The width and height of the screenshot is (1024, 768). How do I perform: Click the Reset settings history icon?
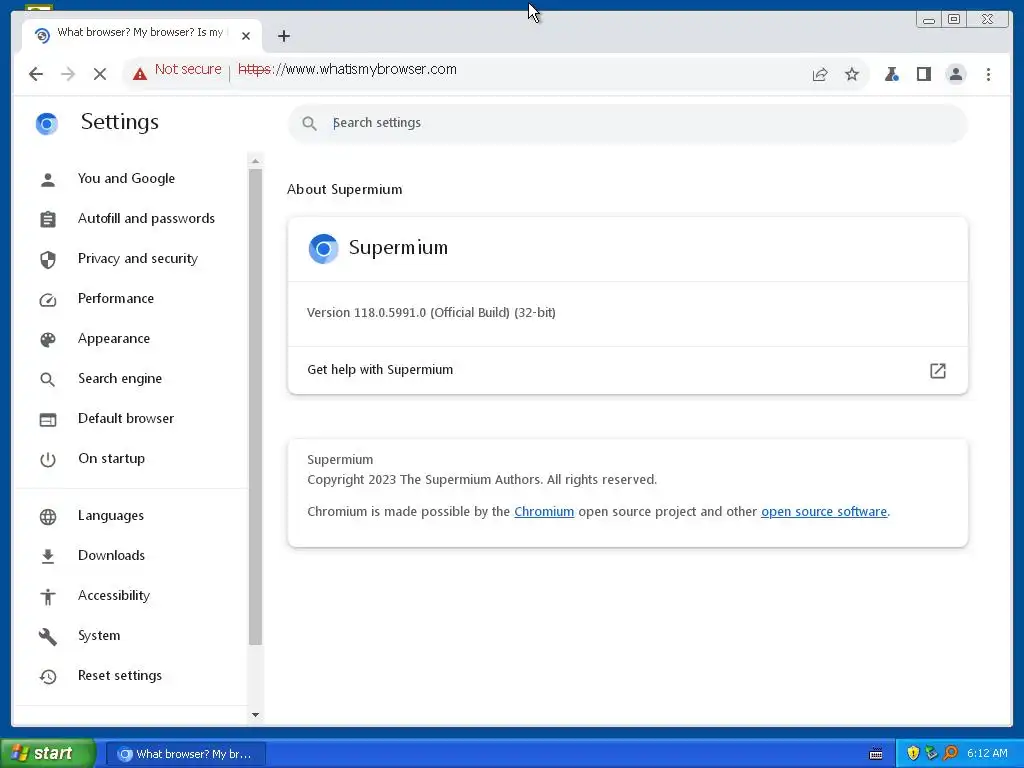48,677
